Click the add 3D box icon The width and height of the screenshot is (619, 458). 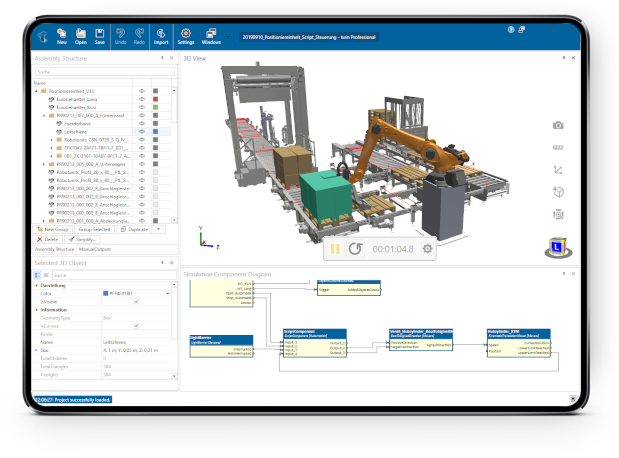(x=558, y=192)
